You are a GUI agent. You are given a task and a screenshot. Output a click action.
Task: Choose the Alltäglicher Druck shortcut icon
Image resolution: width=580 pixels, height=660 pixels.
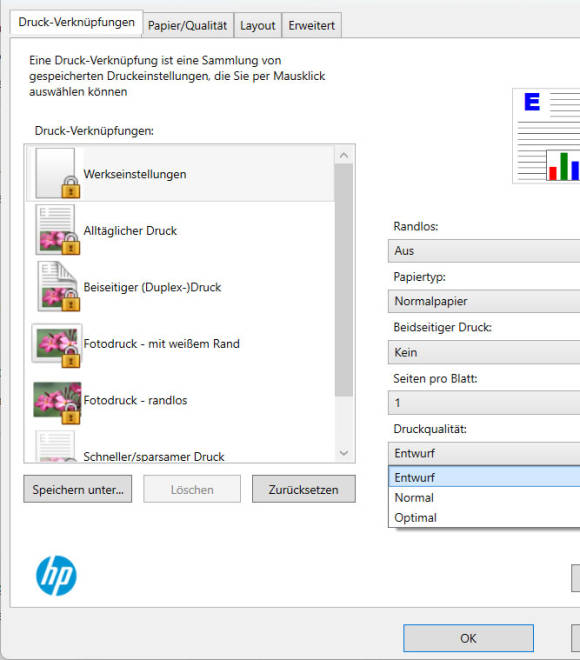coord(57,229)
